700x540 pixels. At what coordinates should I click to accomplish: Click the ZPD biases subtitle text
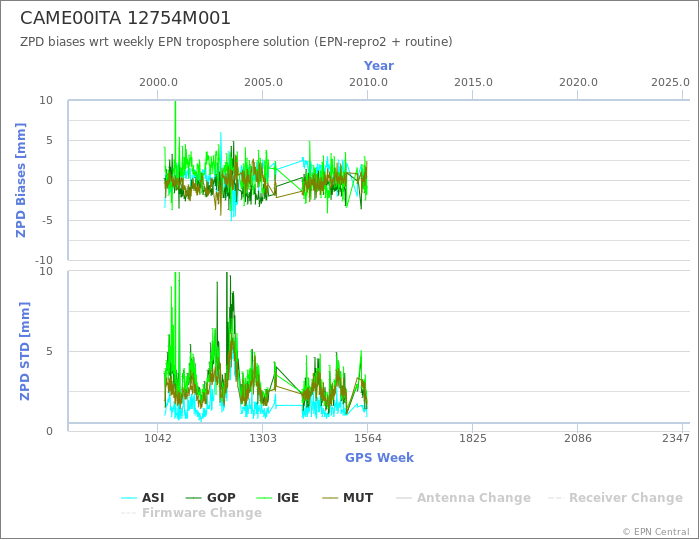tap(236, 42)
